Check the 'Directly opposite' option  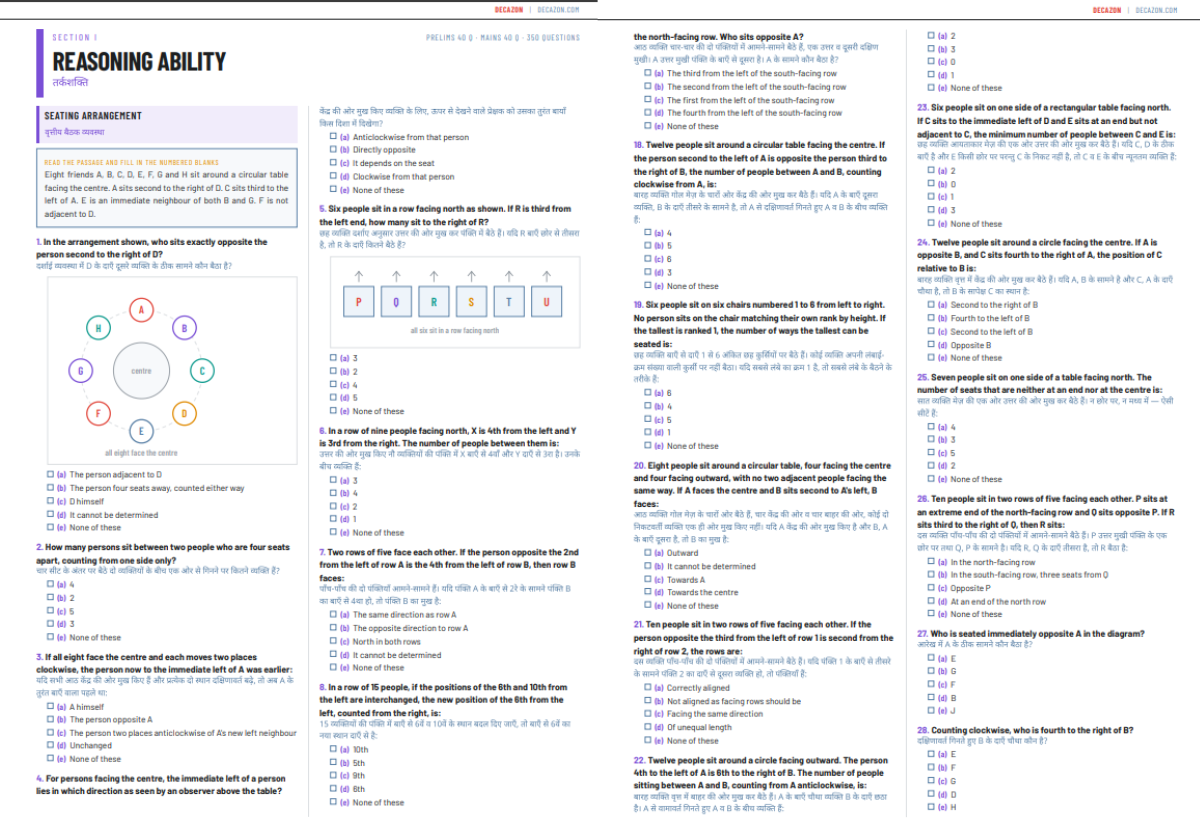(x=334, y=150)
